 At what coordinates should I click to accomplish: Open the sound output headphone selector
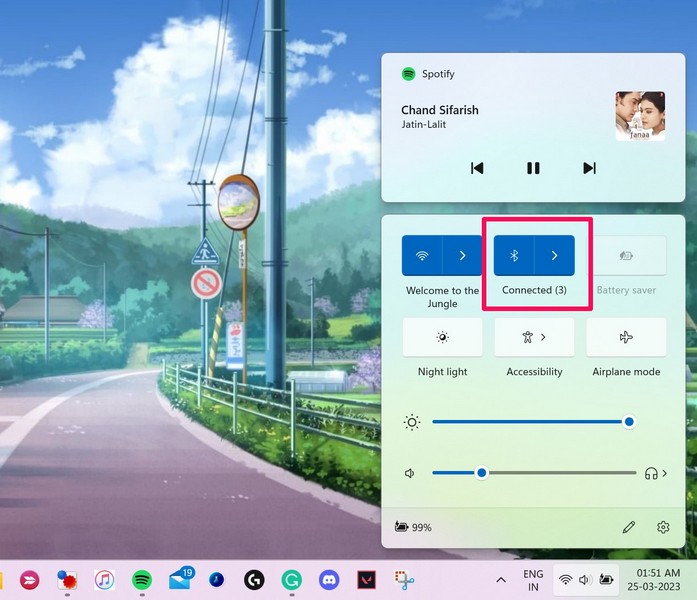[x=656, y=473]
